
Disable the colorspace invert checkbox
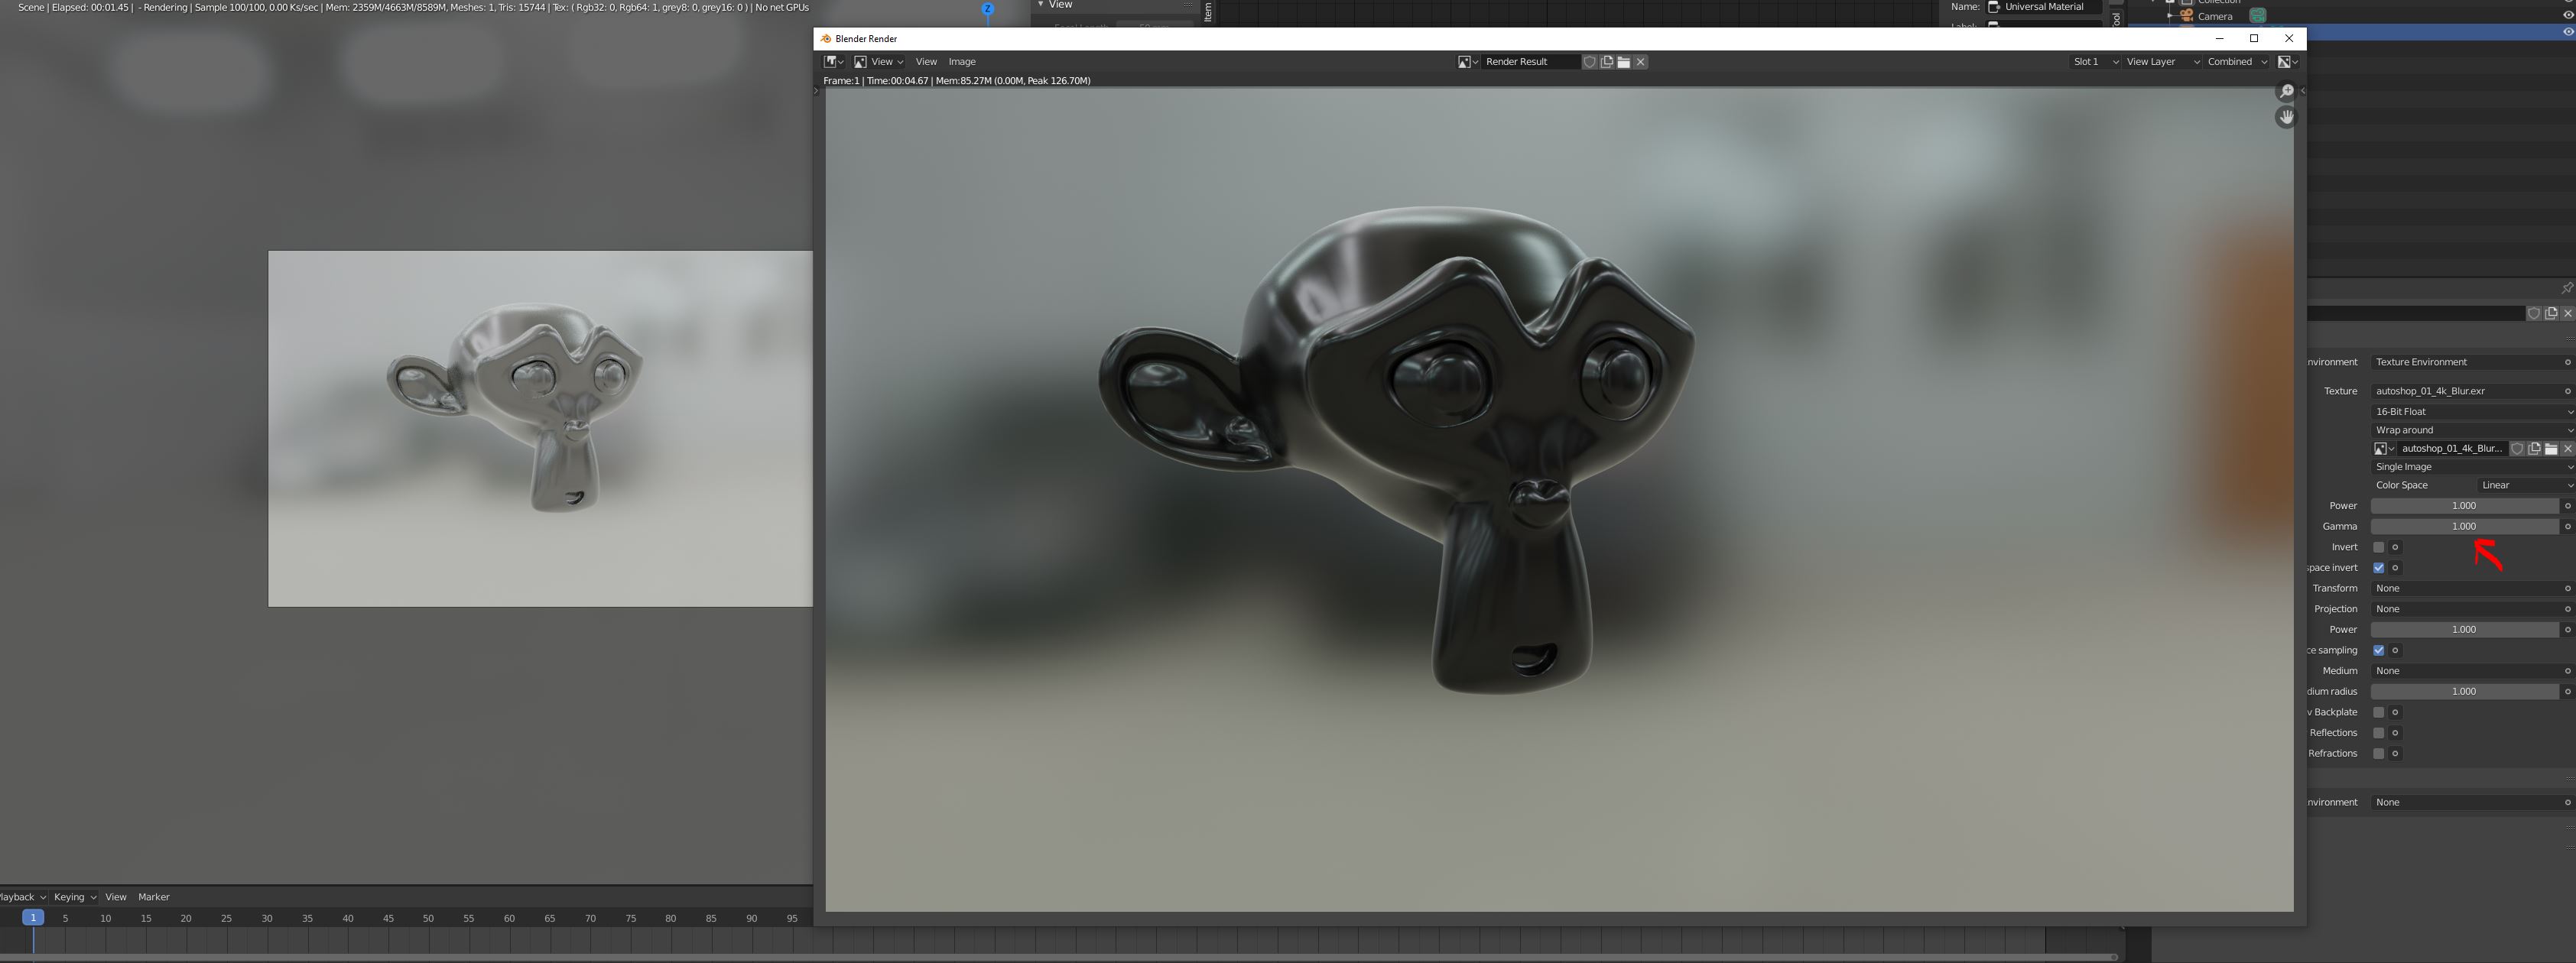coord(2379,568)
